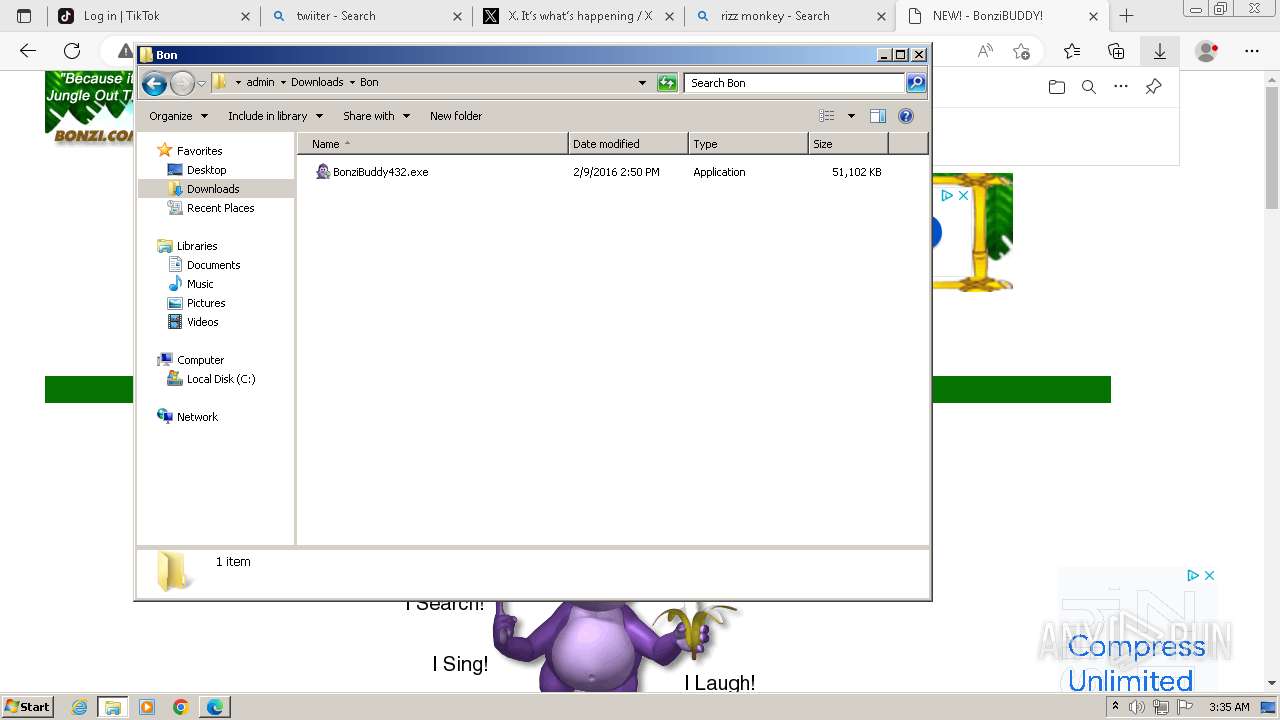1280x720 pixels.
Task: Click Downloads in the address breadcrumb
Action: click(x=317, y=83)
